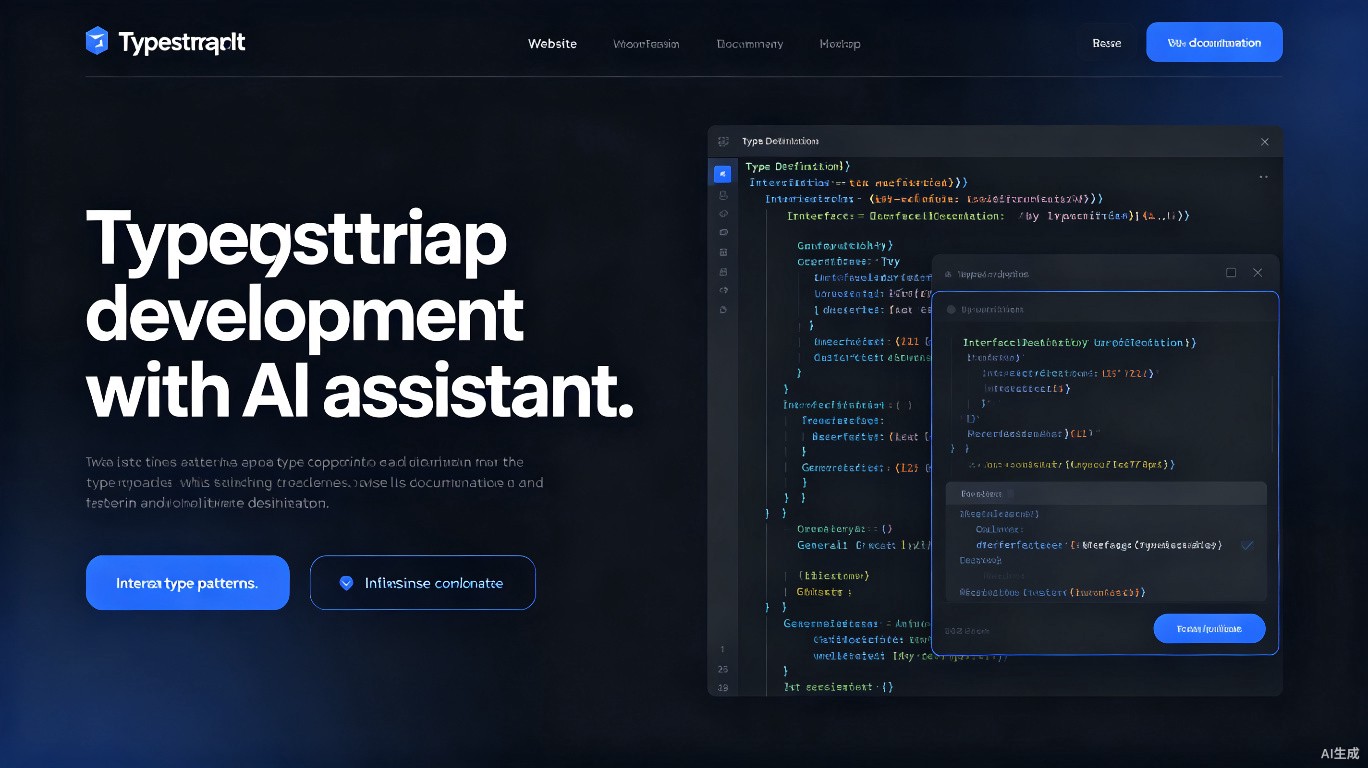Click the shield icon in the outlined hero button

point(346,583)
